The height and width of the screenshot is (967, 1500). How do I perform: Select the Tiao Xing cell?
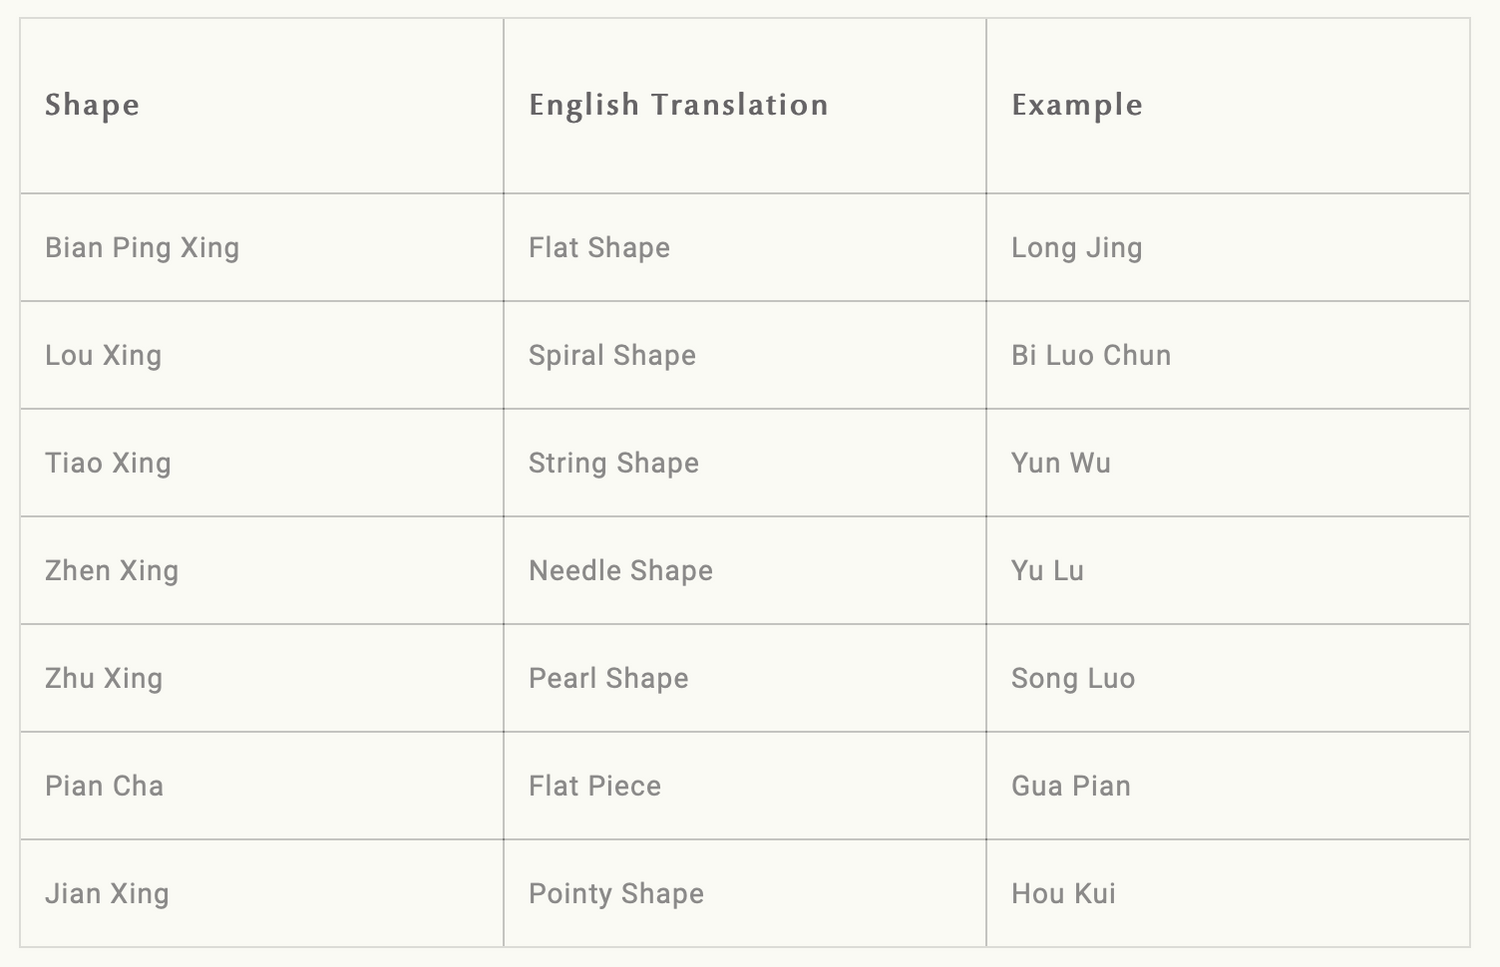(262, 463)
